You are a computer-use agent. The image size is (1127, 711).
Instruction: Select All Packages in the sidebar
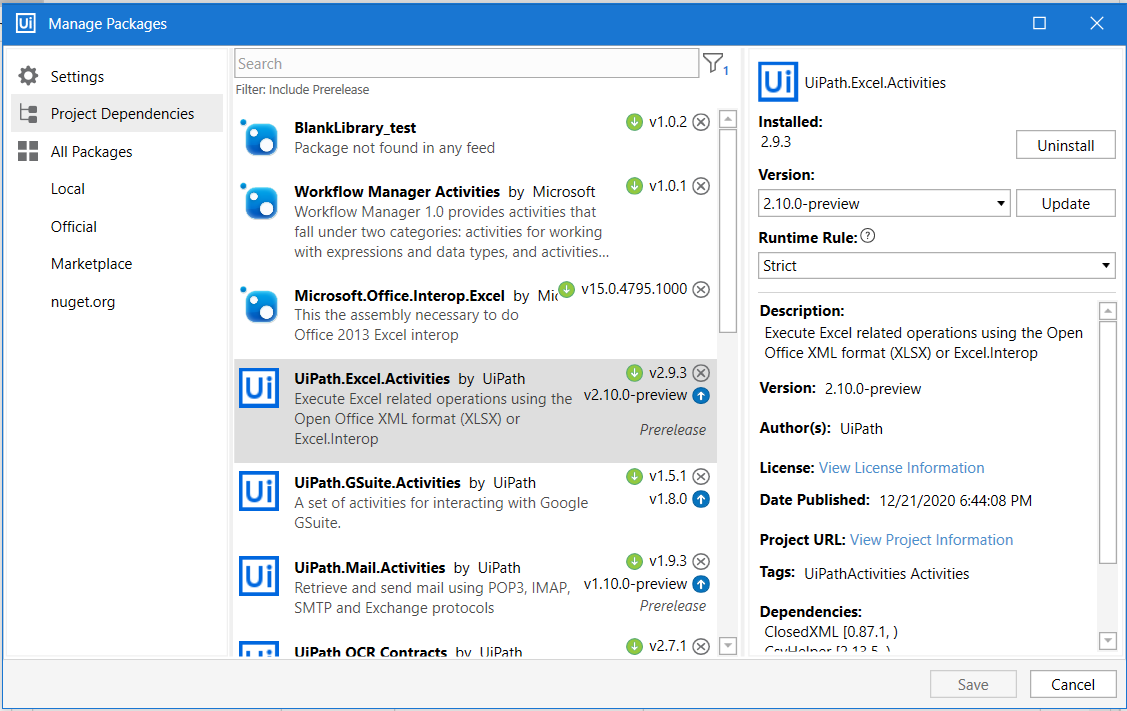[x=91, y=152]
